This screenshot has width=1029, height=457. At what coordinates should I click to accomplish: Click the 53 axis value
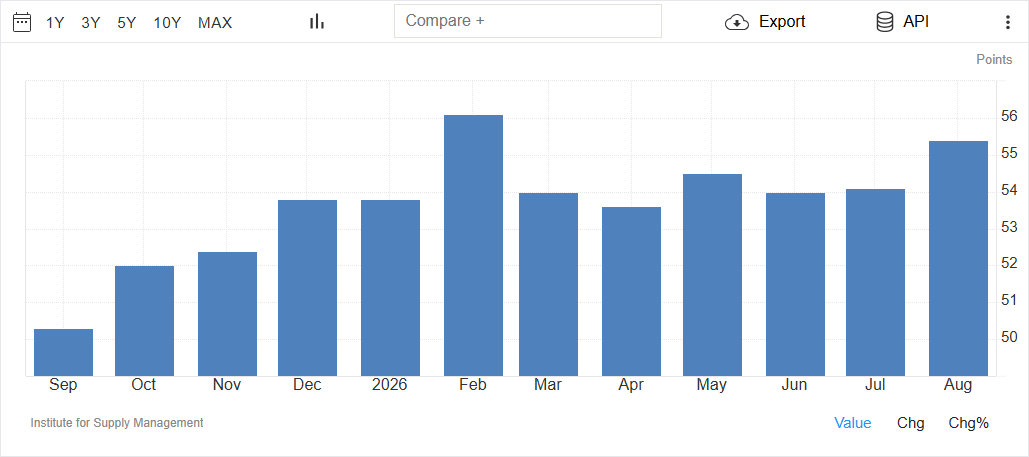(x=1010, y=227)
